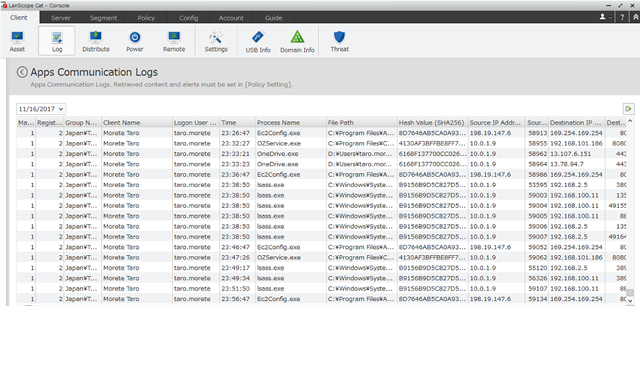The image size is (640, 380).
Task: Switch to the Account tab
Action: pos(231,18)
